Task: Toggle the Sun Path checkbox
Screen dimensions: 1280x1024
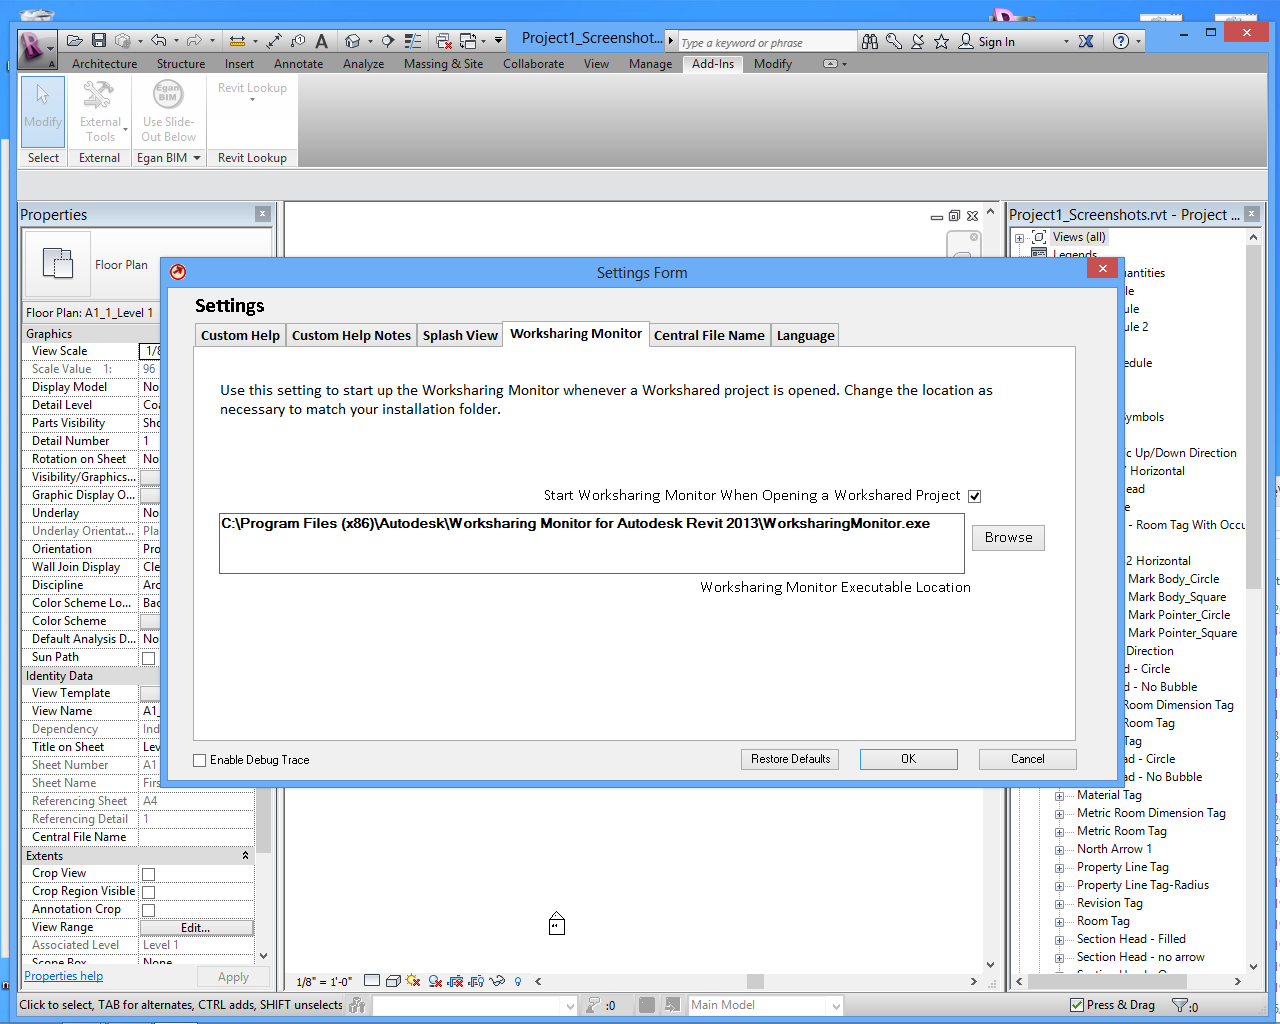Action: [148, 658]
